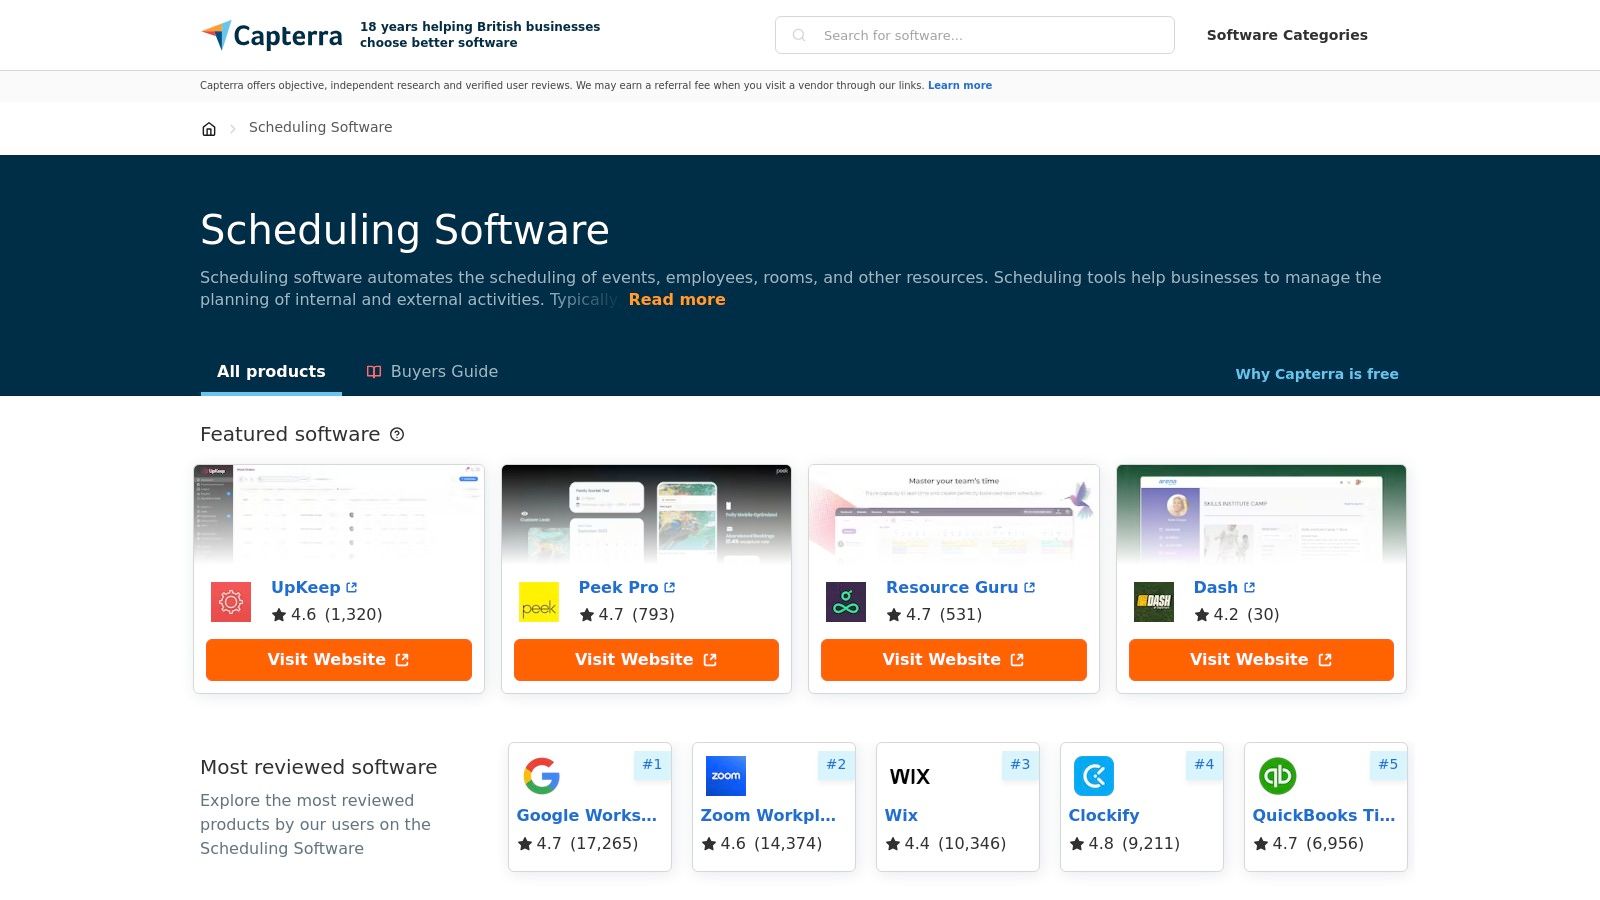Click the Zoom Workplace logo
This screenshot has height=900, width=1600.
click(725, 776)
